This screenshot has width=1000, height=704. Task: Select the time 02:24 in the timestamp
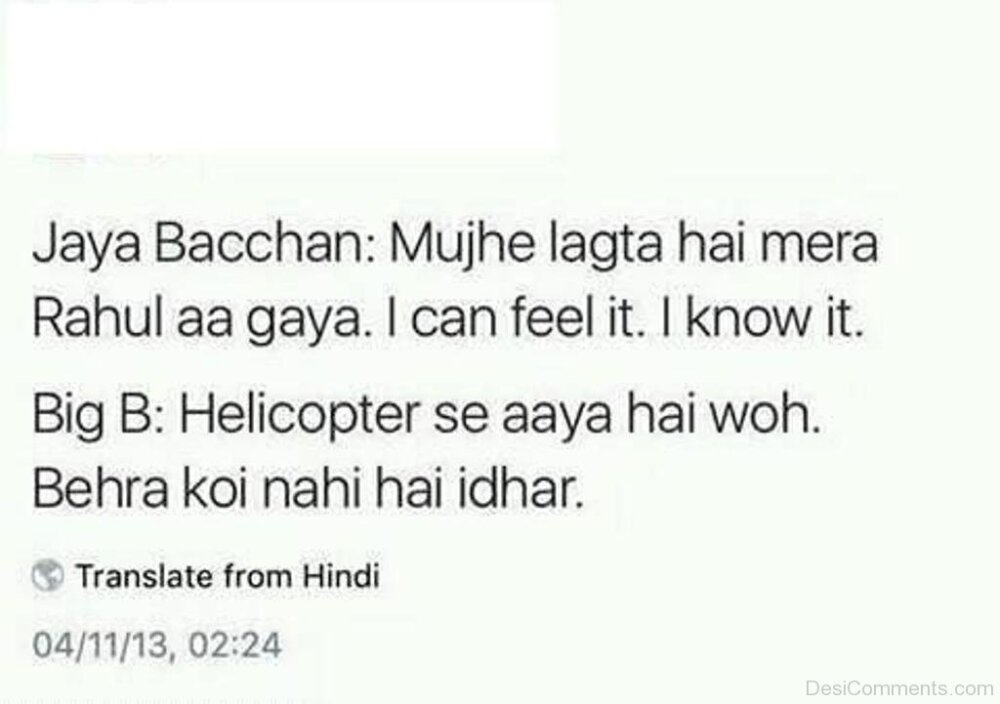click(x=234, y=645)
